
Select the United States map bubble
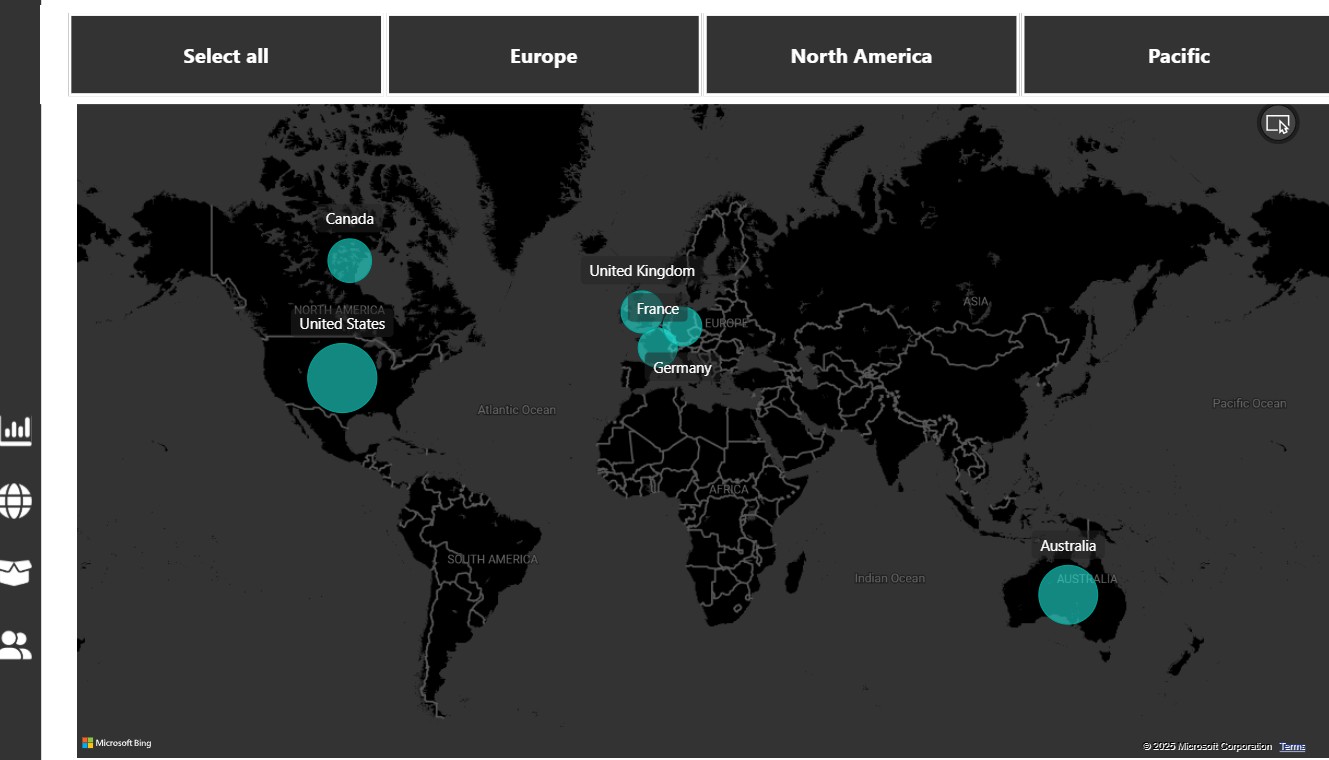[x=342, y=378]
